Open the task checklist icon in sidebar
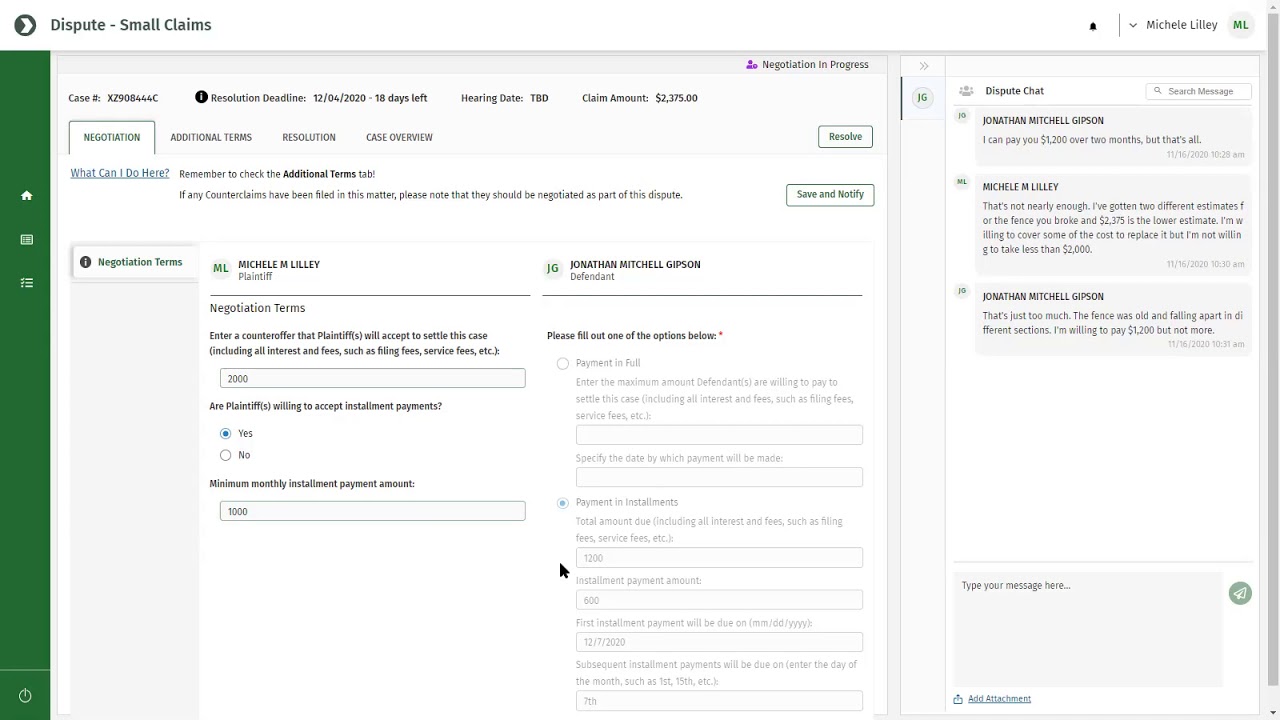Screen dimensions: 1280x720 click(x=26, y=283)
